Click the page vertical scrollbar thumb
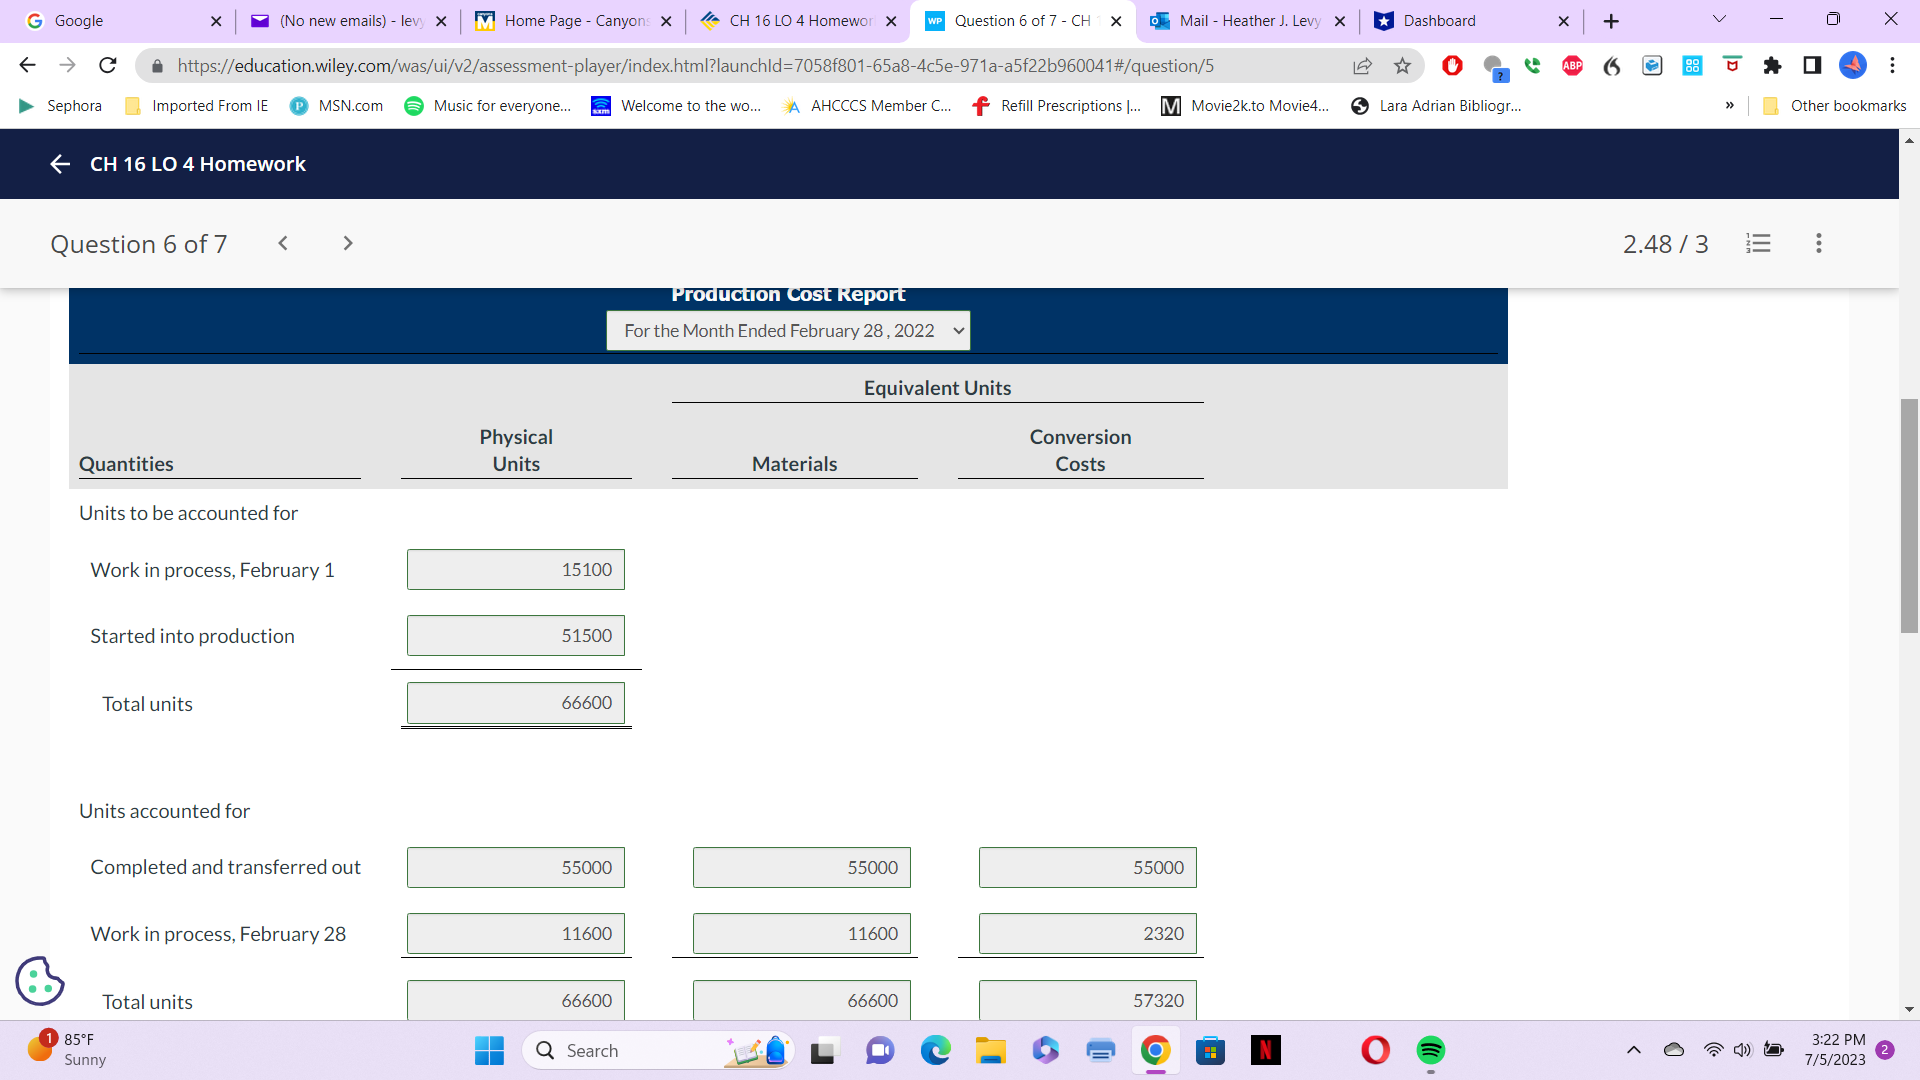Image resolution: width=1920 pixels, height=1080 pixels. [1909, 515]
